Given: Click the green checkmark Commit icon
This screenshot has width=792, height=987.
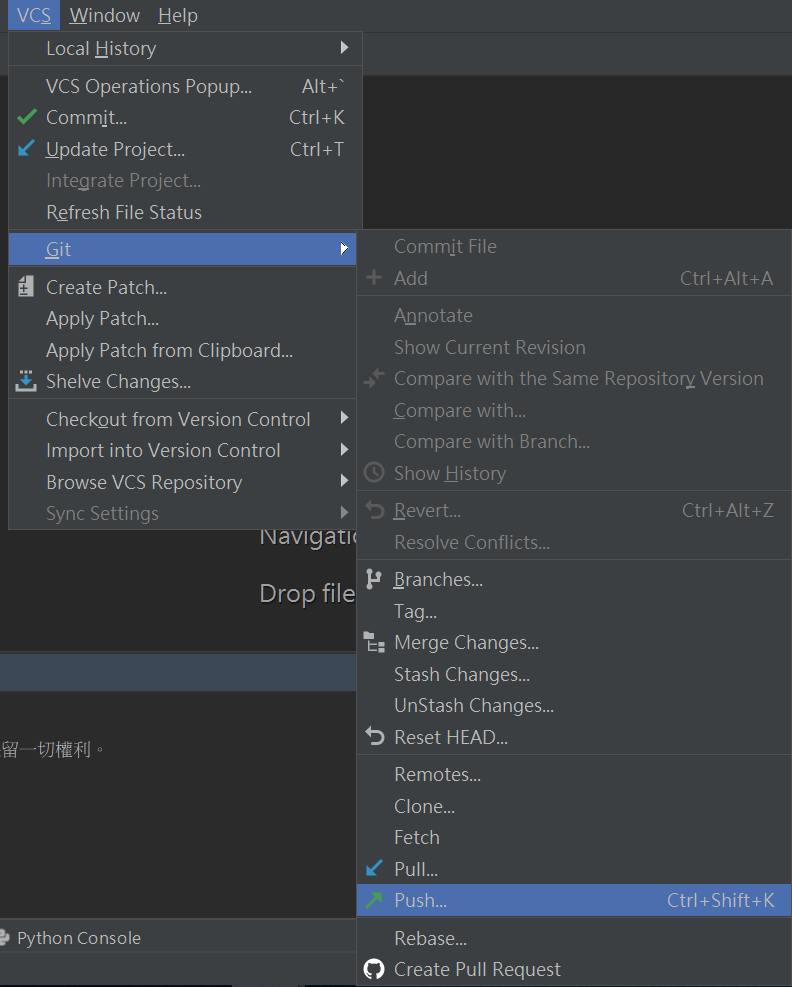Looking at the screenshot, I should pyautogui.click(x=27, y=117).
